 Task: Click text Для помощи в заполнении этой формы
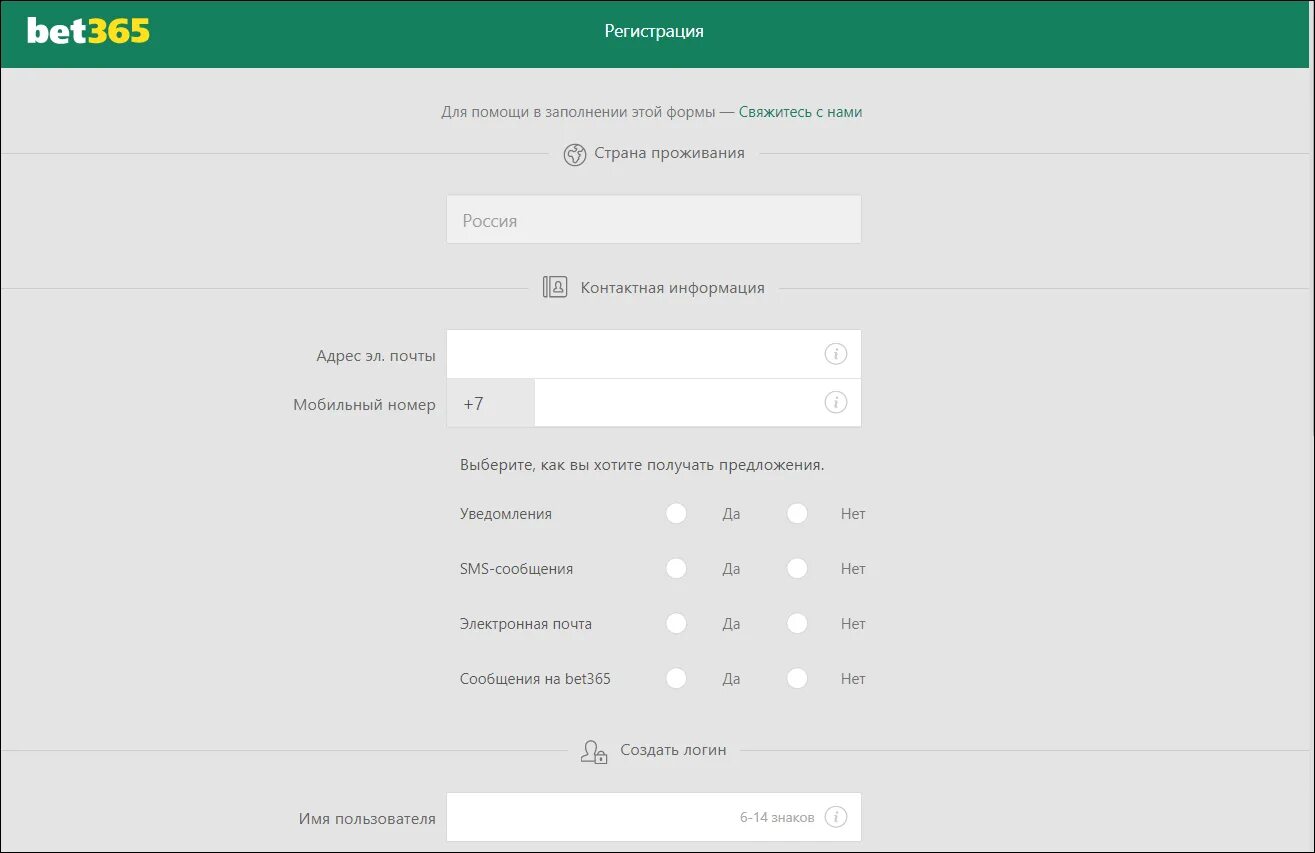click(579, 112)
